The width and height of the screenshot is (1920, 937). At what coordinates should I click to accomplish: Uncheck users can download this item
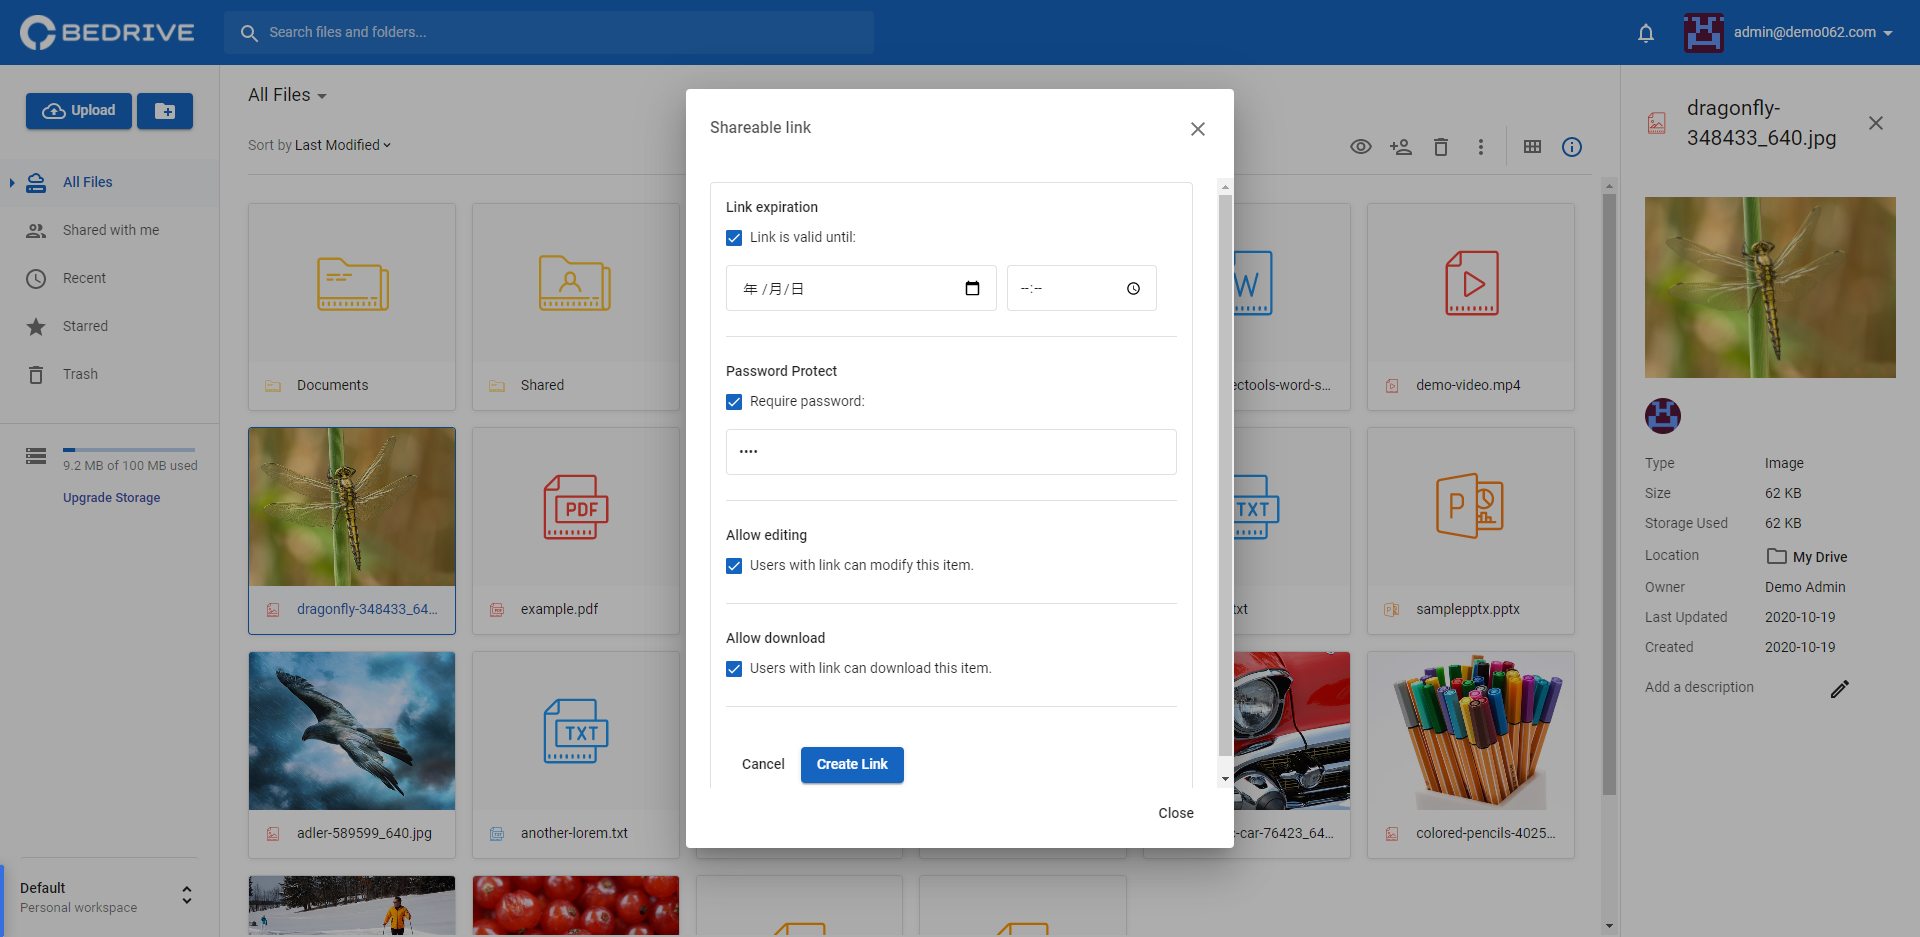[734, 669]
